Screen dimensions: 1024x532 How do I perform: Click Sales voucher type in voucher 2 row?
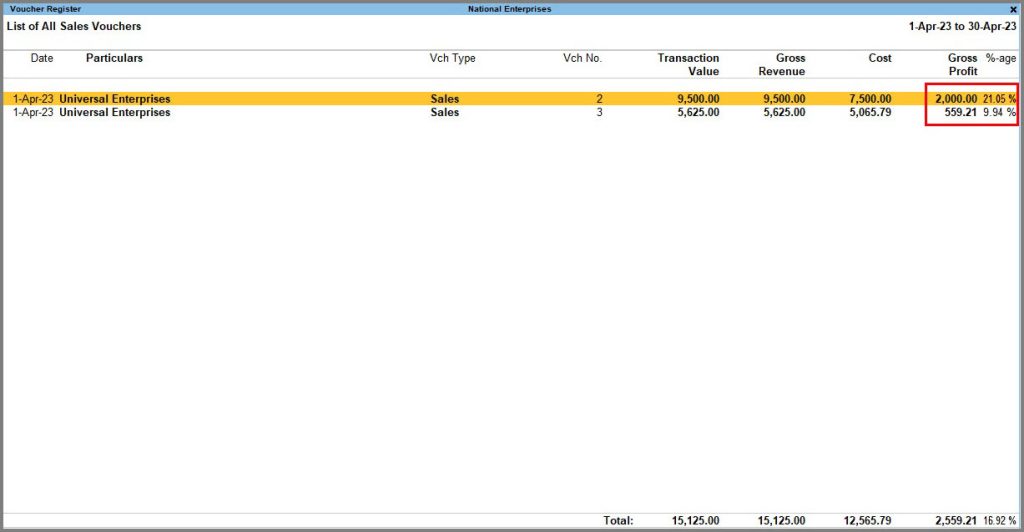pos(445,99)
